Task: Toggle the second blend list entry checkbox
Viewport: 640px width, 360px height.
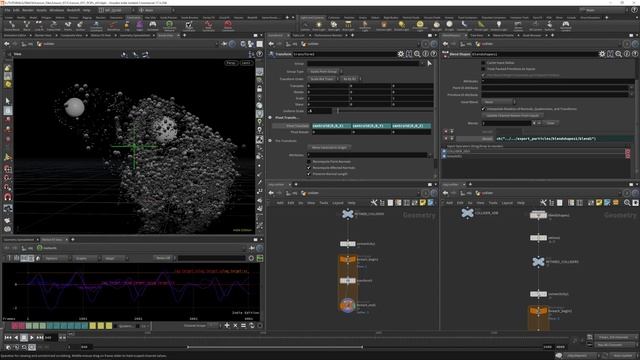Action: click(444, 156)
